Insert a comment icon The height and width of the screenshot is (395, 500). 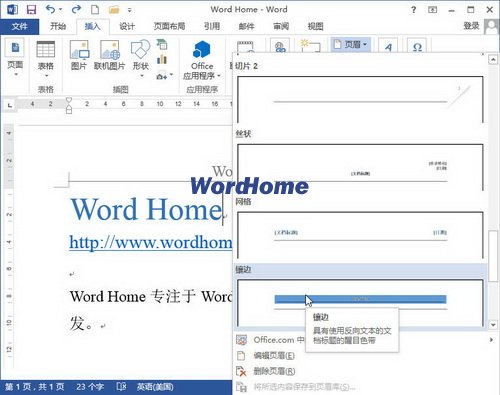[x=310, y=46]
